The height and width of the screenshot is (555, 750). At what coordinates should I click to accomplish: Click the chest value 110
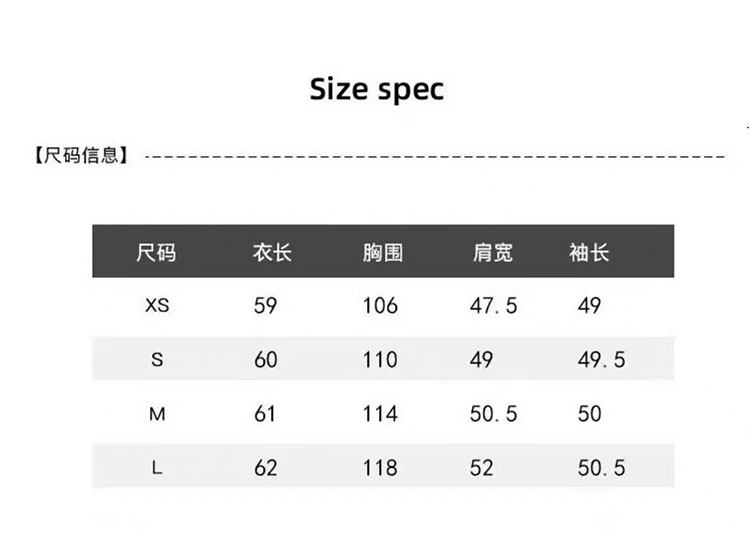tap(380, 360)
